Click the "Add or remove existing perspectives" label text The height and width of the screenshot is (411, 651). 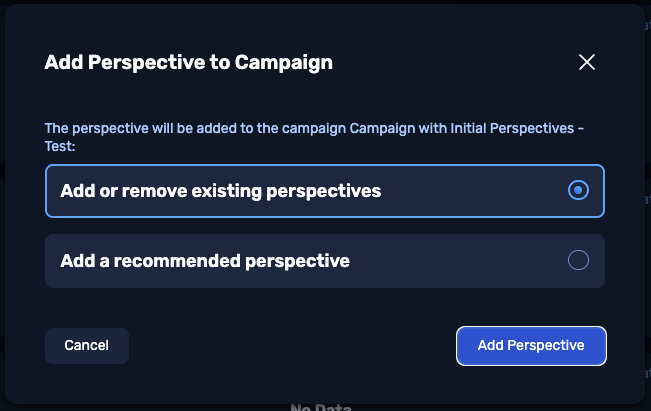[220, 190]
